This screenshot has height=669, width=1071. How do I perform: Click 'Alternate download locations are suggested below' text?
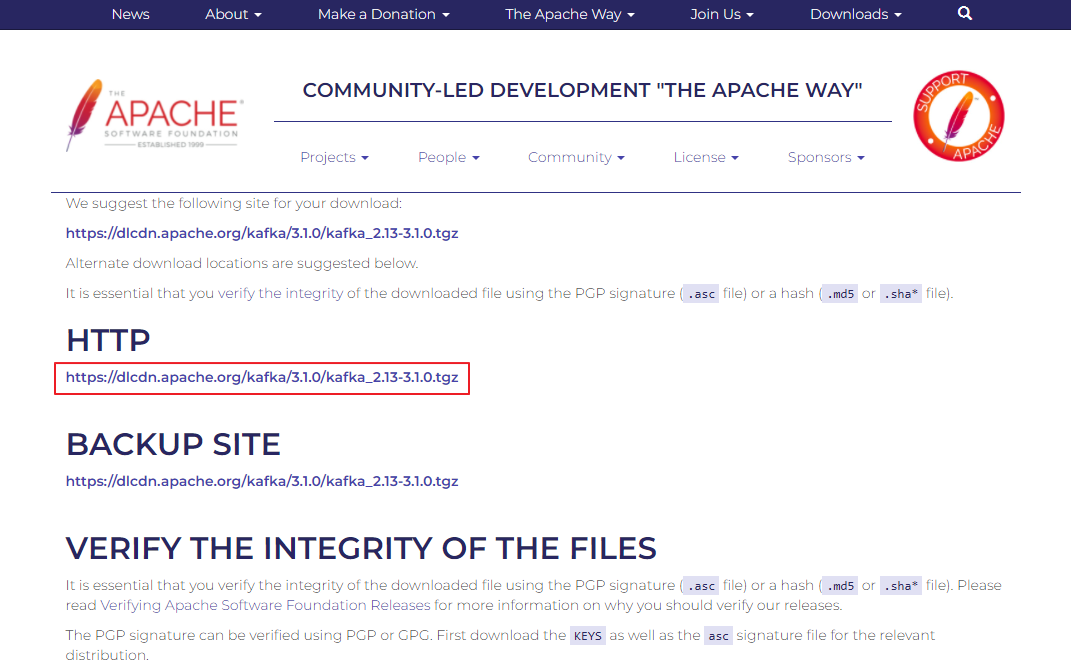click(x=242, y=263)
